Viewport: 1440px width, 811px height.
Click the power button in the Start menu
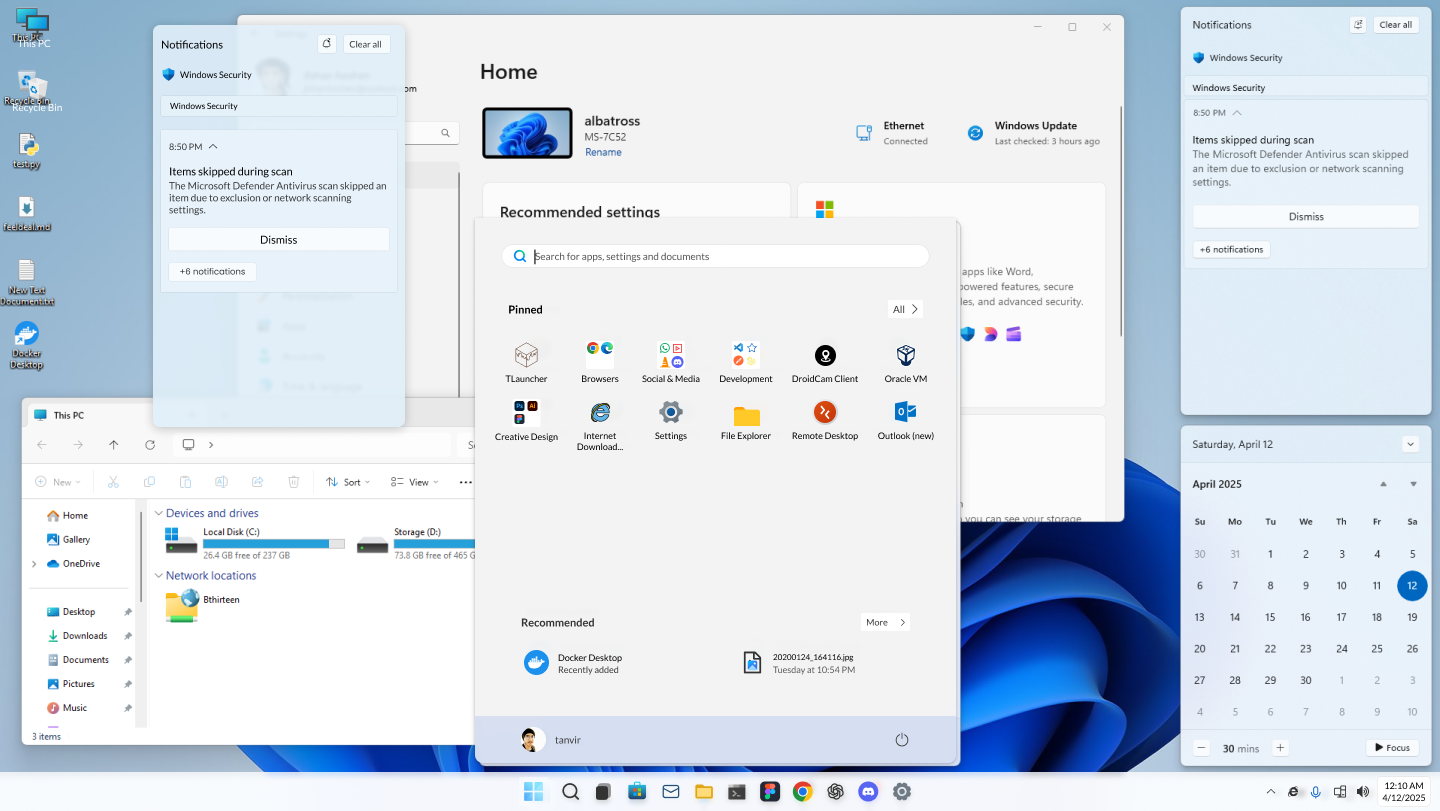click(901, 739)
